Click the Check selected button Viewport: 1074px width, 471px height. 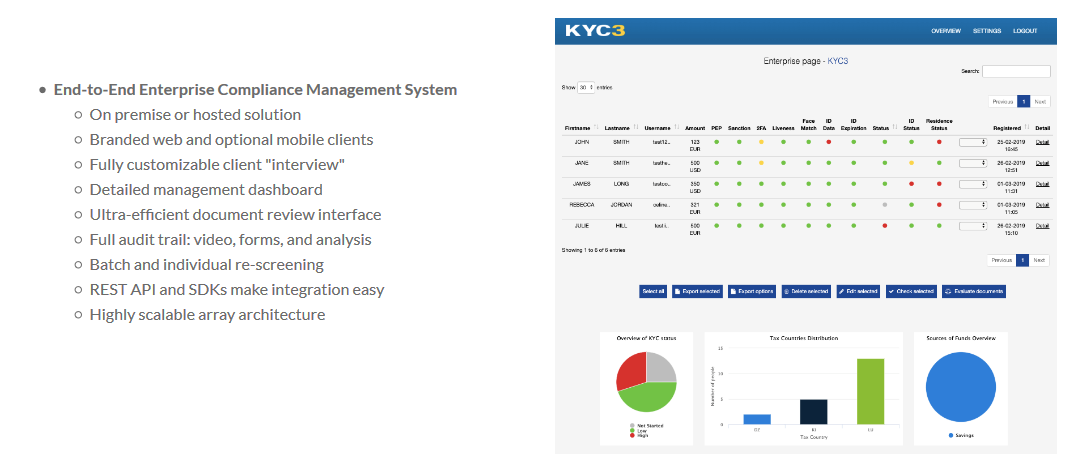click(911, 292)
